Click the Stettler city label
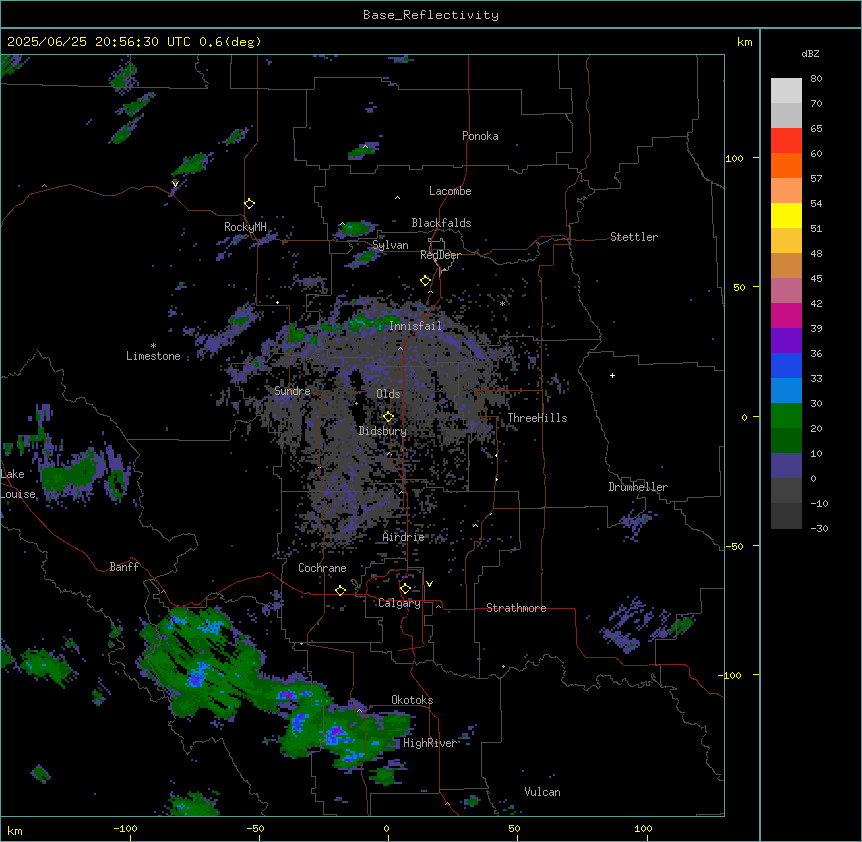 point(634,237)
